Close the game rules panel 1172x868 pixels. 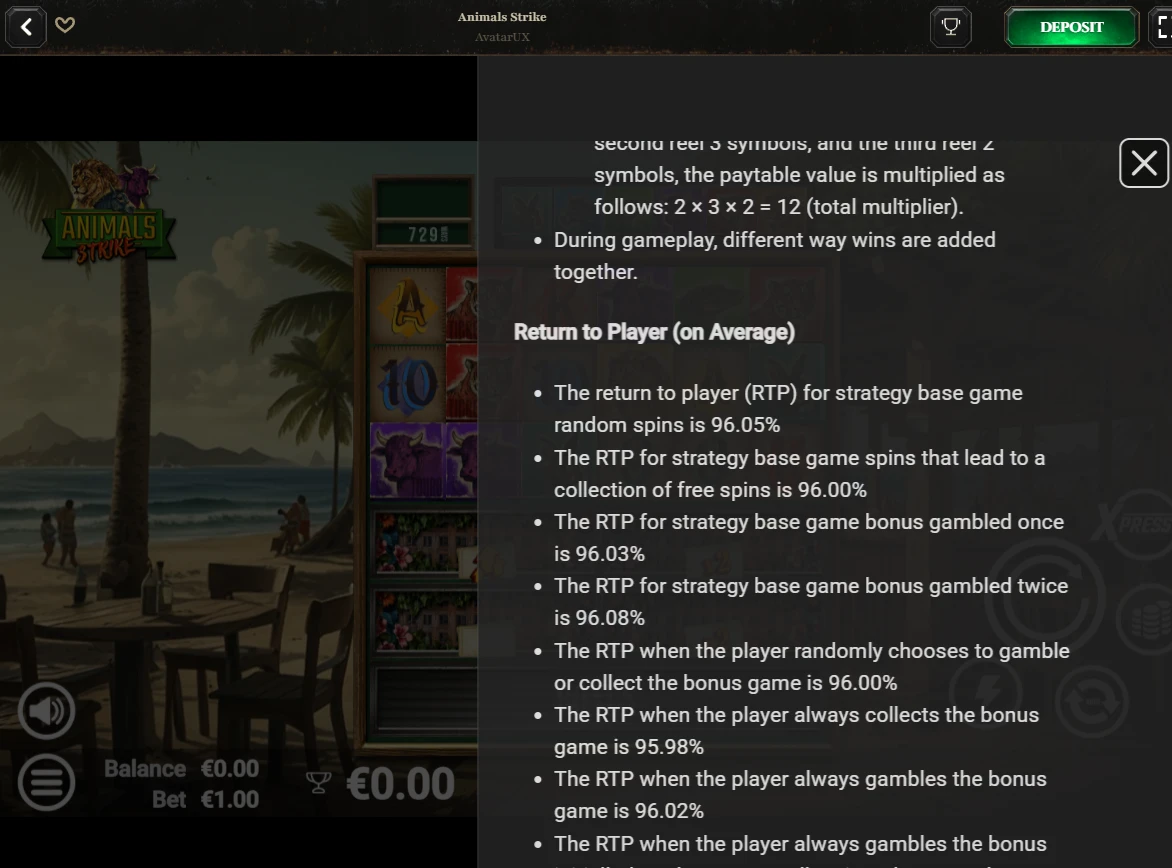pyautogui.click(x=1144, y=163)
